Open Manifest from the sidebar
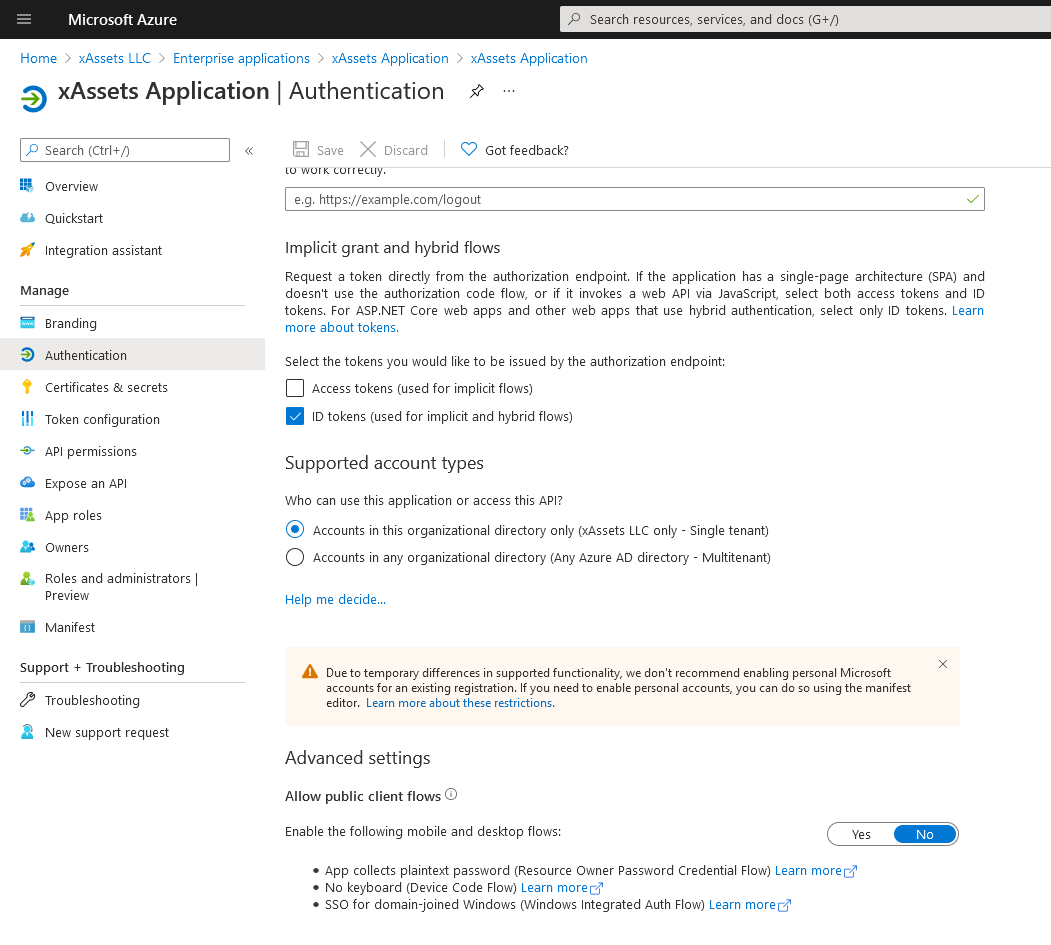Screen dimensions: 1051x945 70,627
